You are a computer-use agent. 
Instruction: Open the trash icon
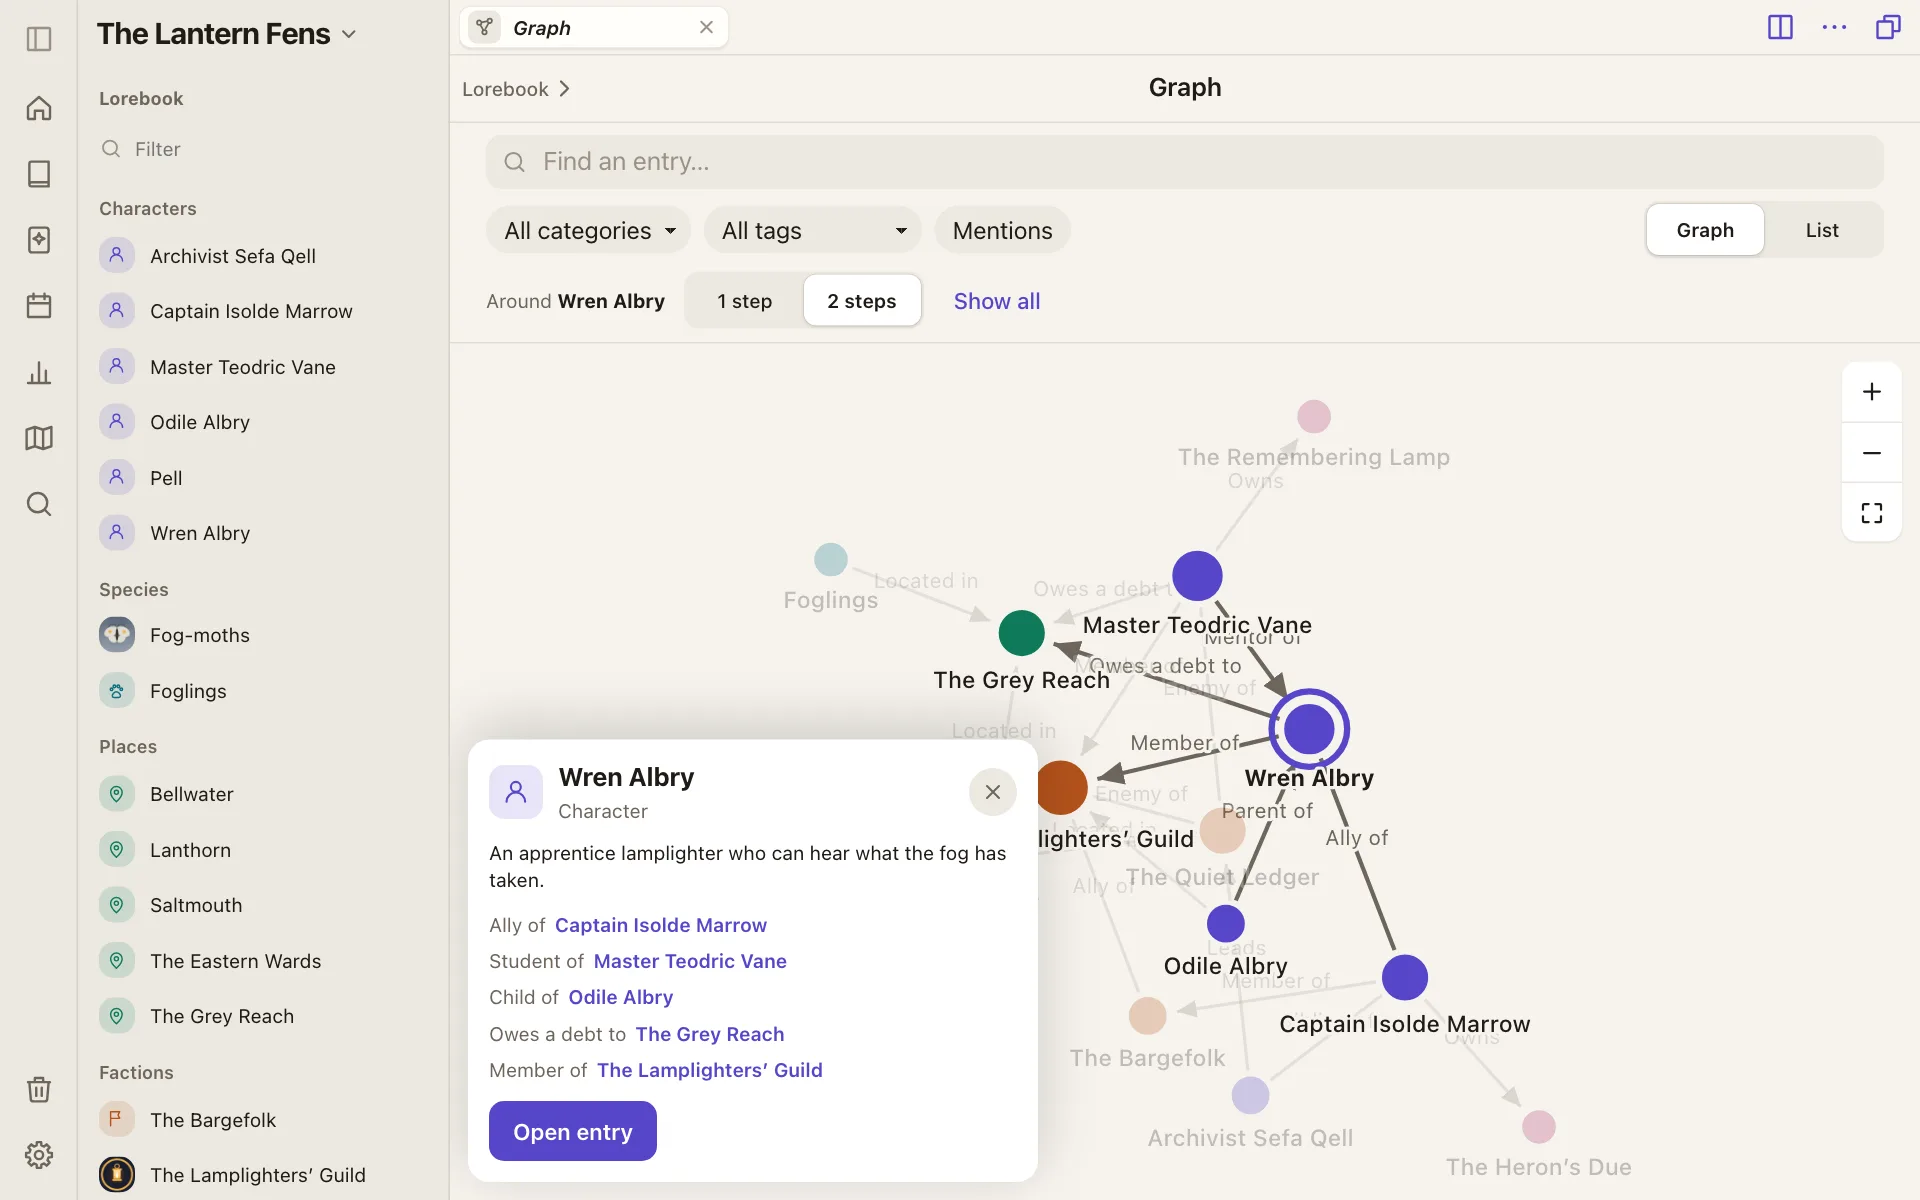tap(39, 1089)
